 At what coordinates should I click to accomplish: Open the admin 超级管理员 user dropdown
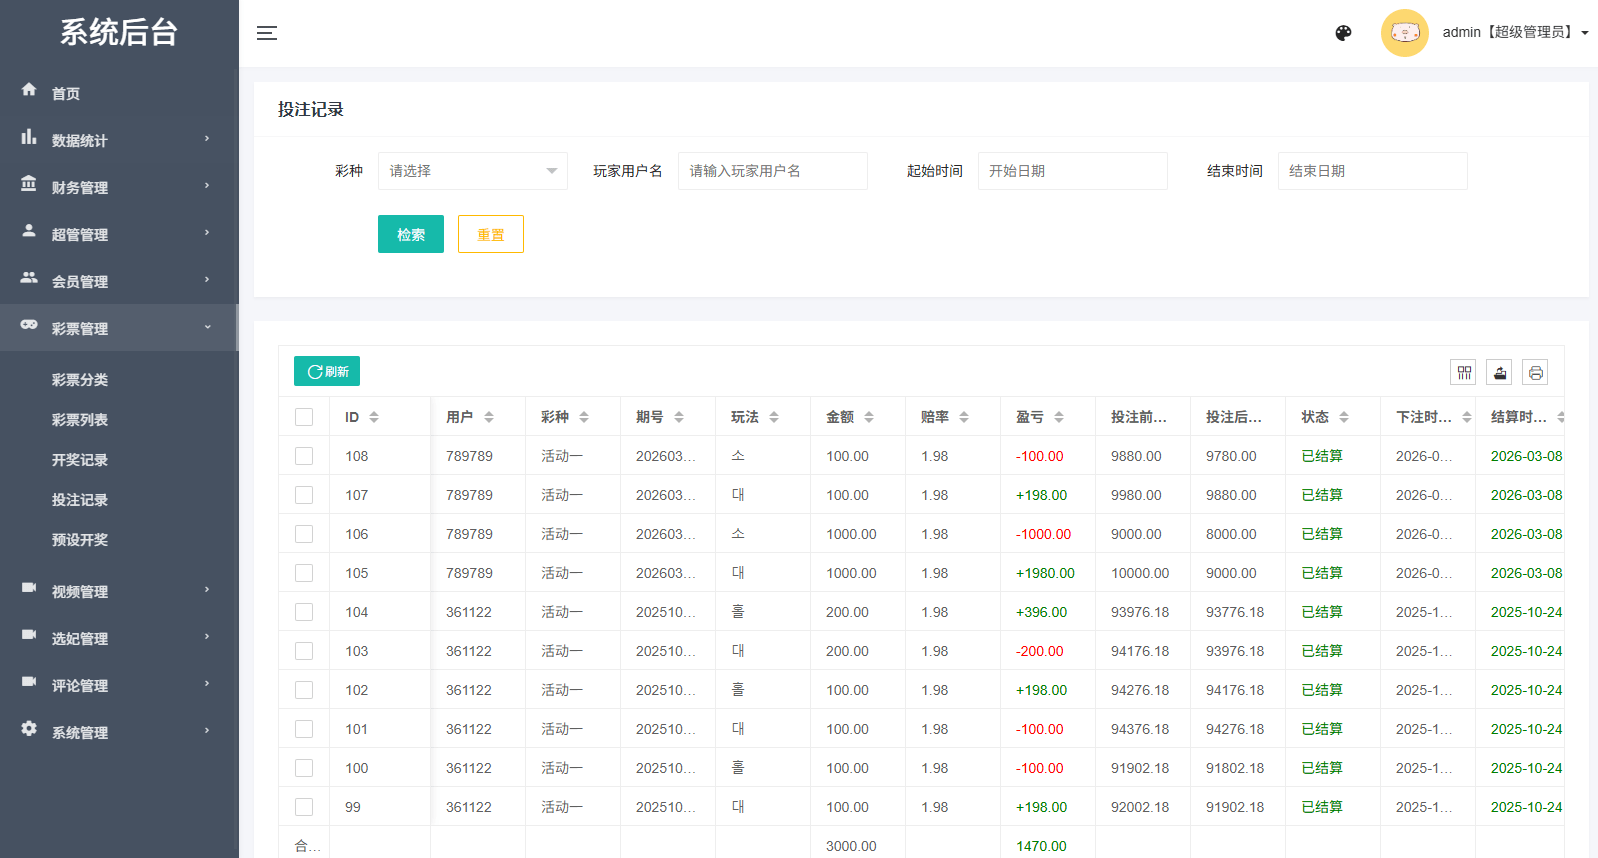[x=1514, y=33]
